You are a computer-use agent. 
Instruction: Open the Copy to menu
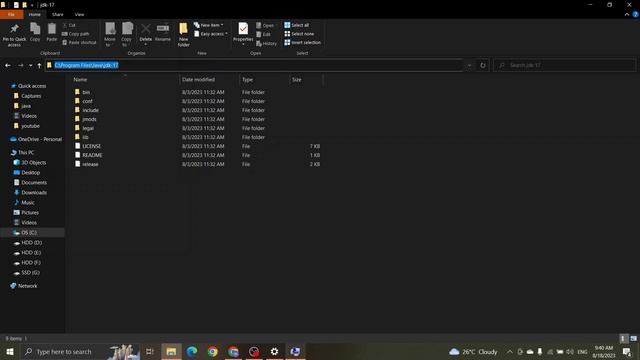click(127, 34)
